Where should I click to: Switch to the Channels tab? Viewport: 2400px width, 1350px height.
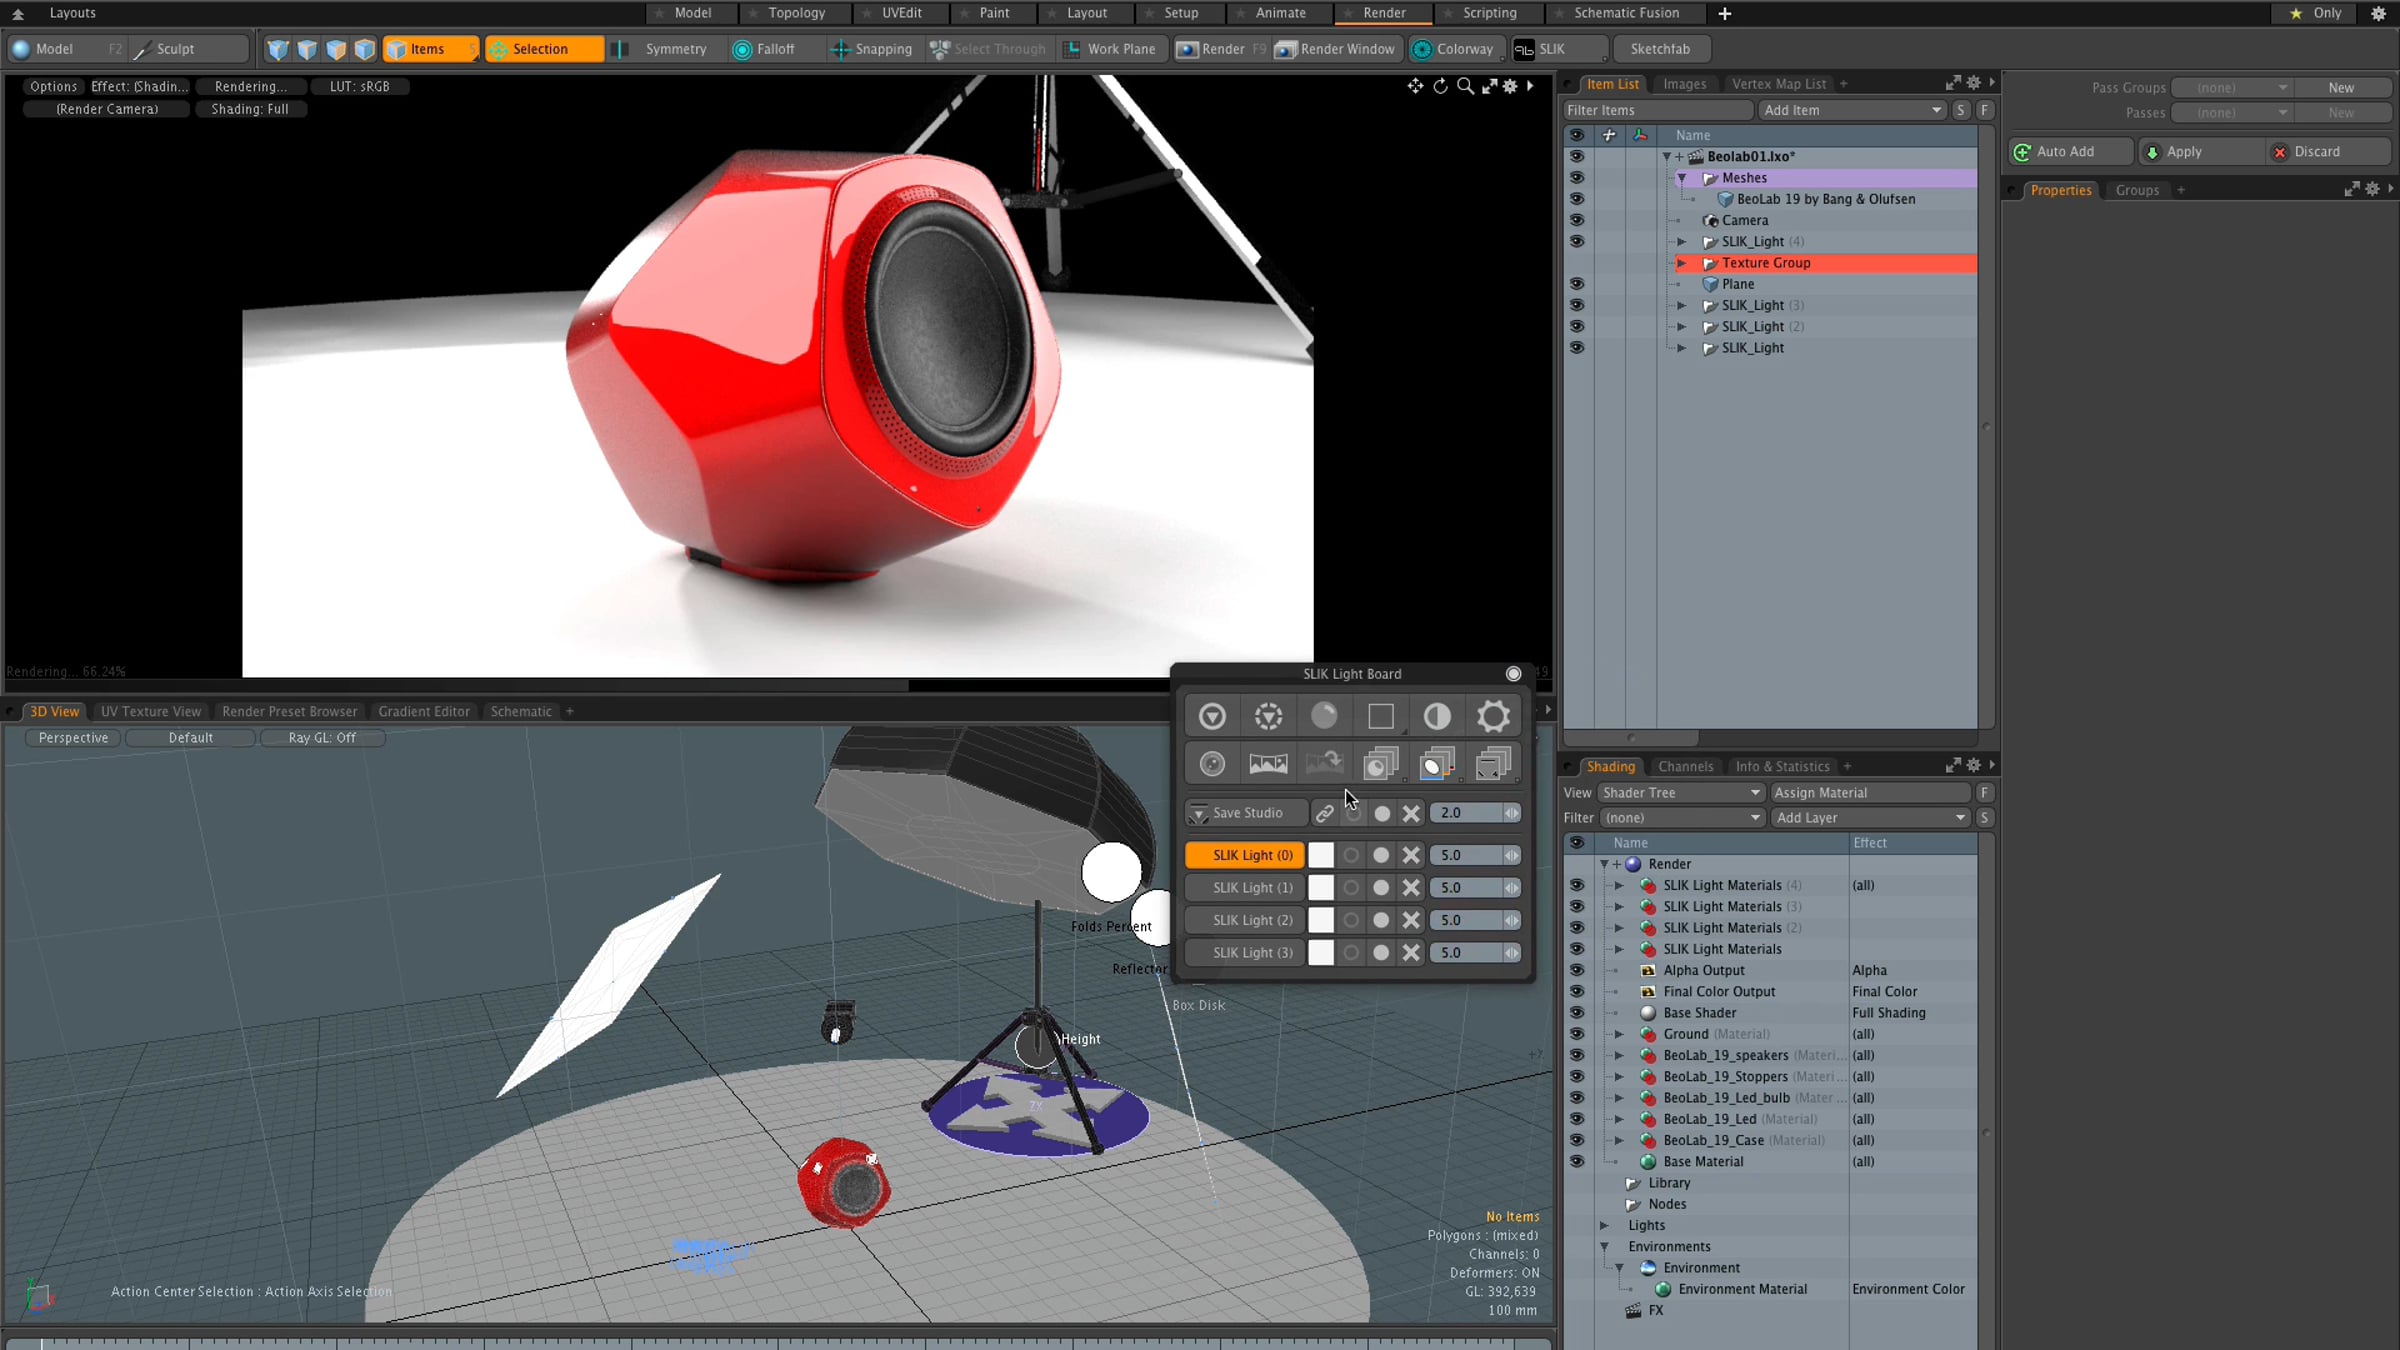click(1685, 766)
